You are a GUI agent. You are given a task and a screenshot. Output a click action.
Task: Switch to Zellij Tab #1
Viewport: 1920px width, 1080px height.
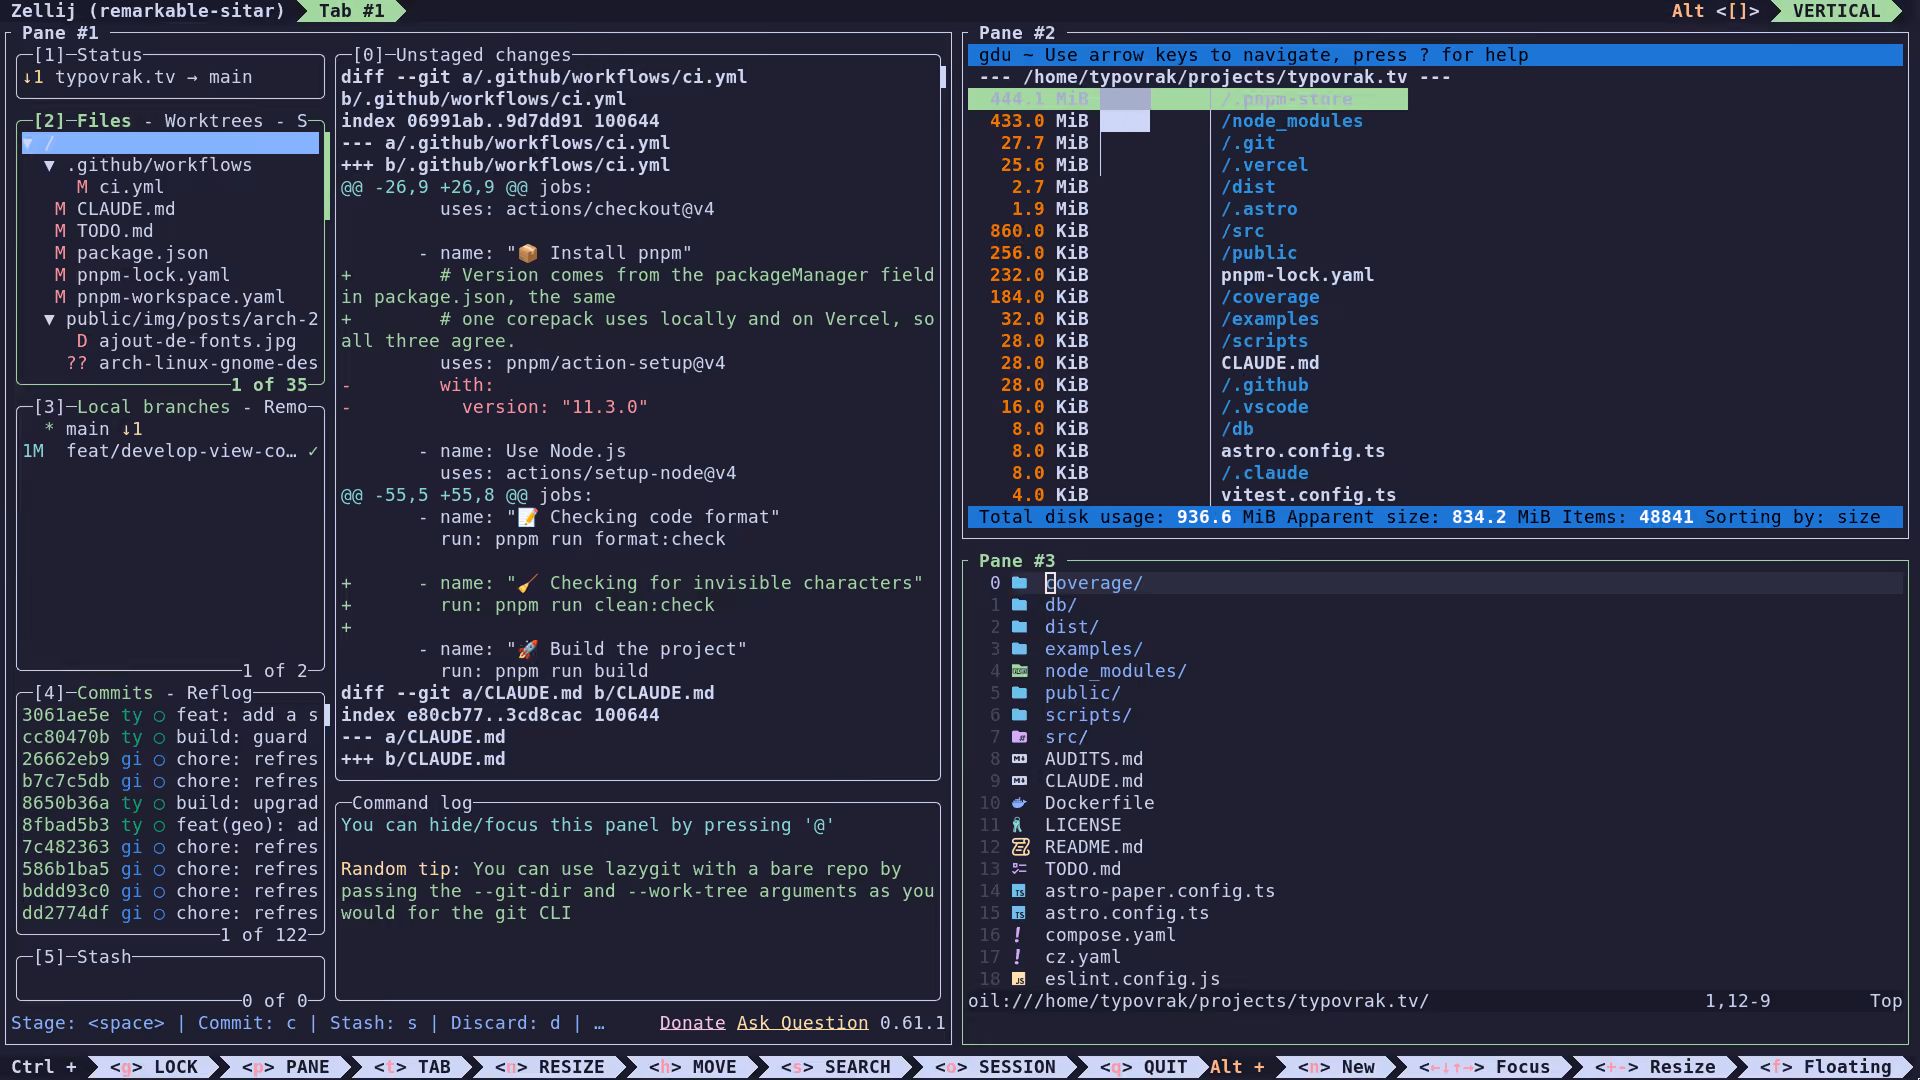[351, 11]
